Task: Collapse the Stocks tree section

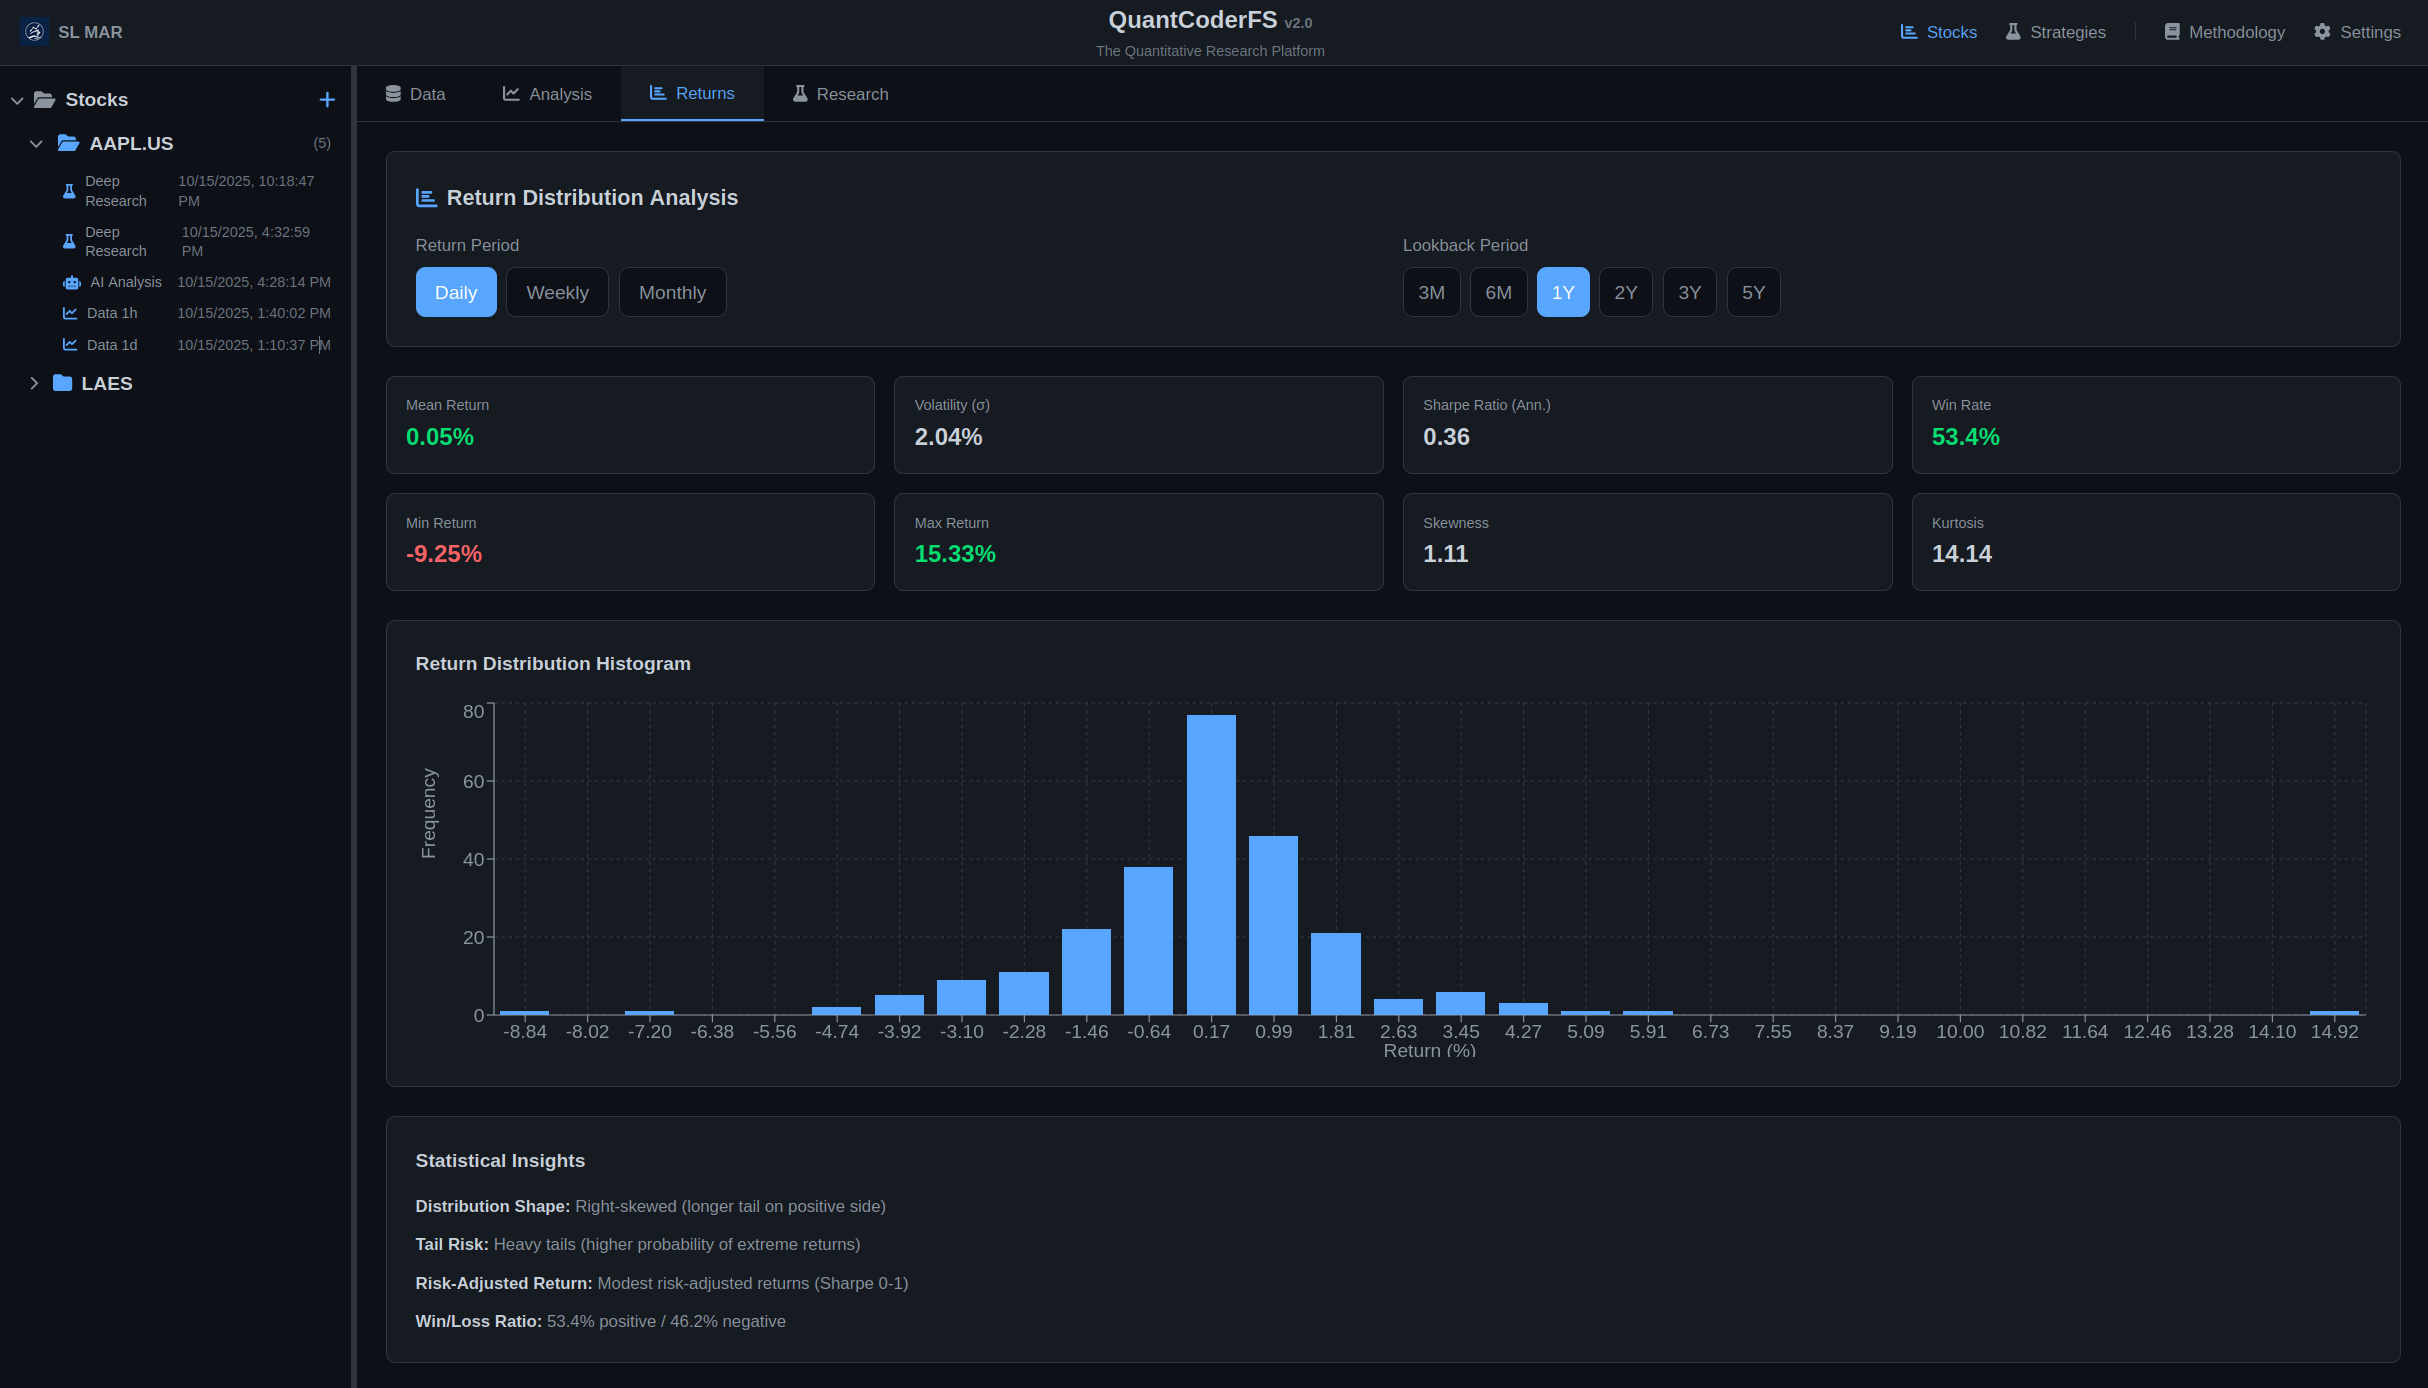Action: [17, 99]
